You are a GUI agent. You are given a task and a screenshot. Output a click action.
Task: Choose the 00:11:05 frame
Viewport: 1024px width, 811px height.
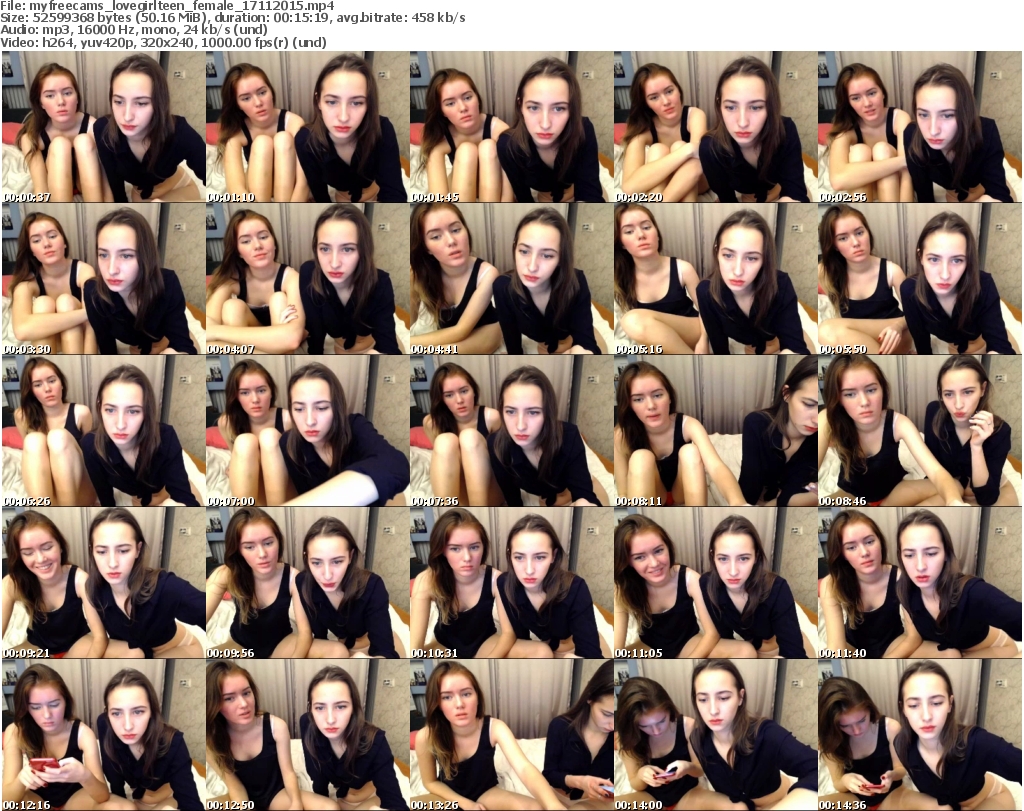click(x=715, y=583)
